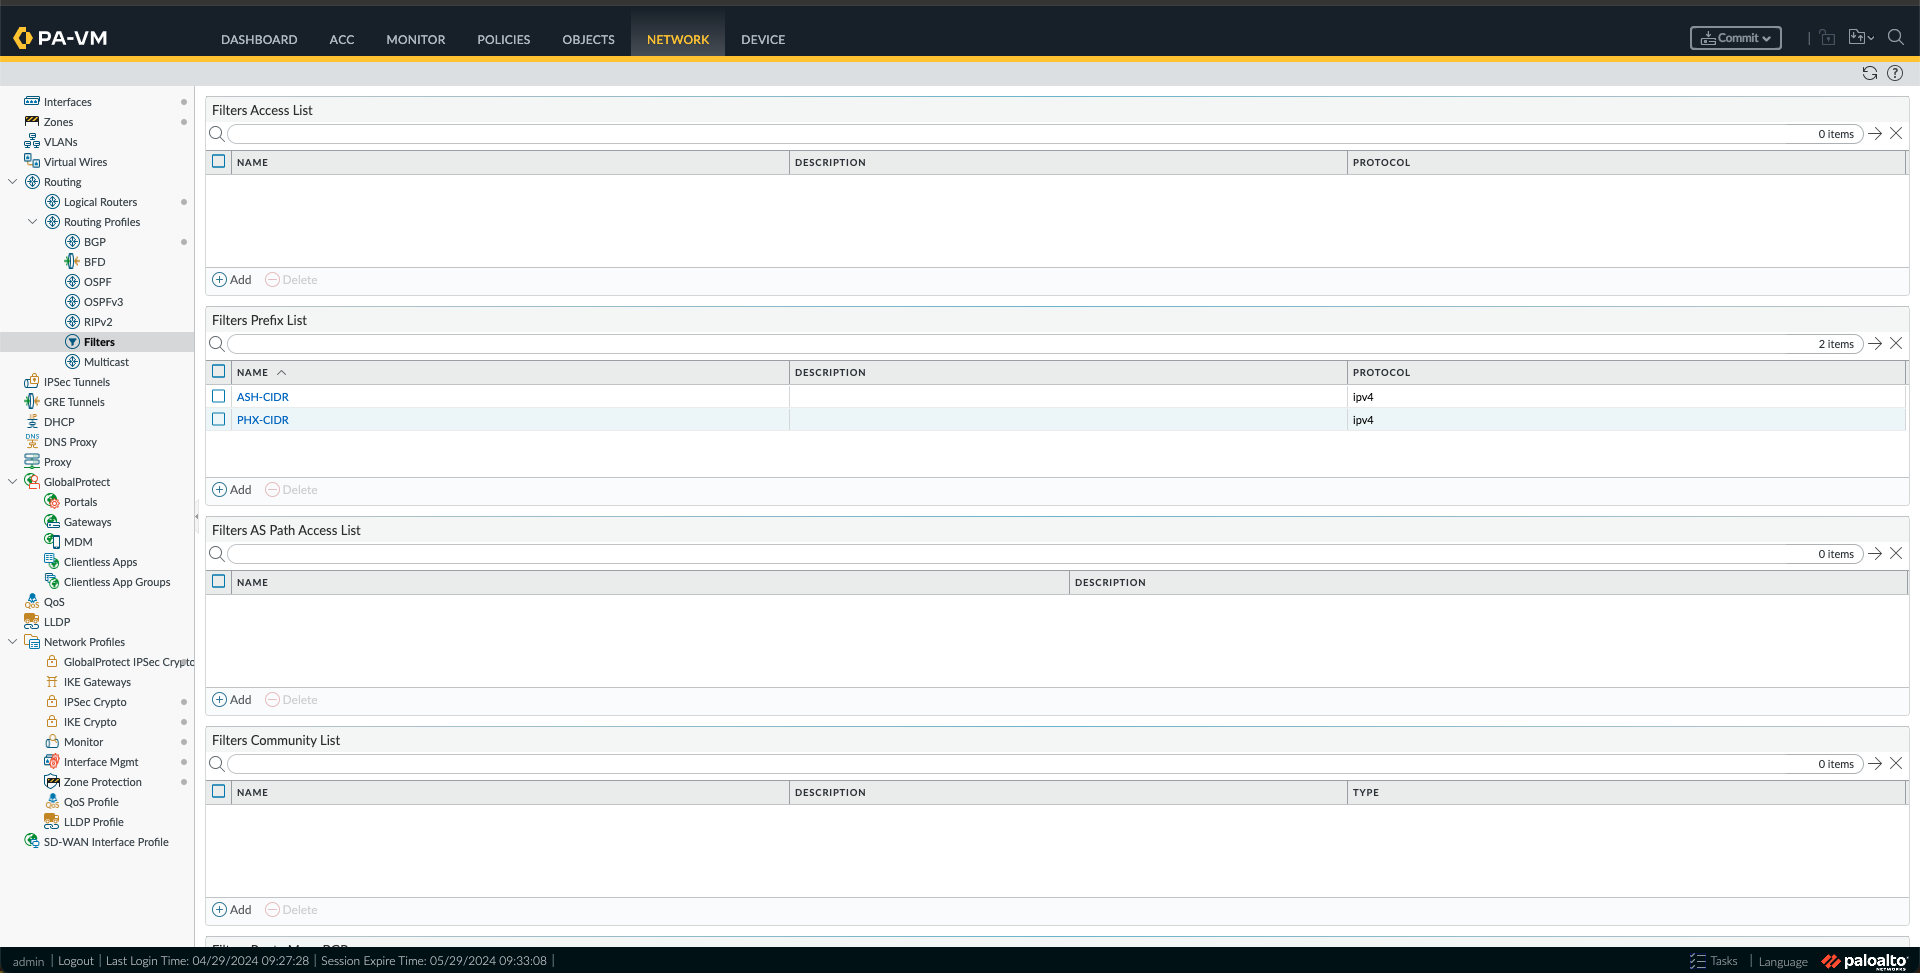The height and width of the screenshot is (973, 1920).
Task: Collapse the Network Profiles tree section
Action: pos(12,641)
